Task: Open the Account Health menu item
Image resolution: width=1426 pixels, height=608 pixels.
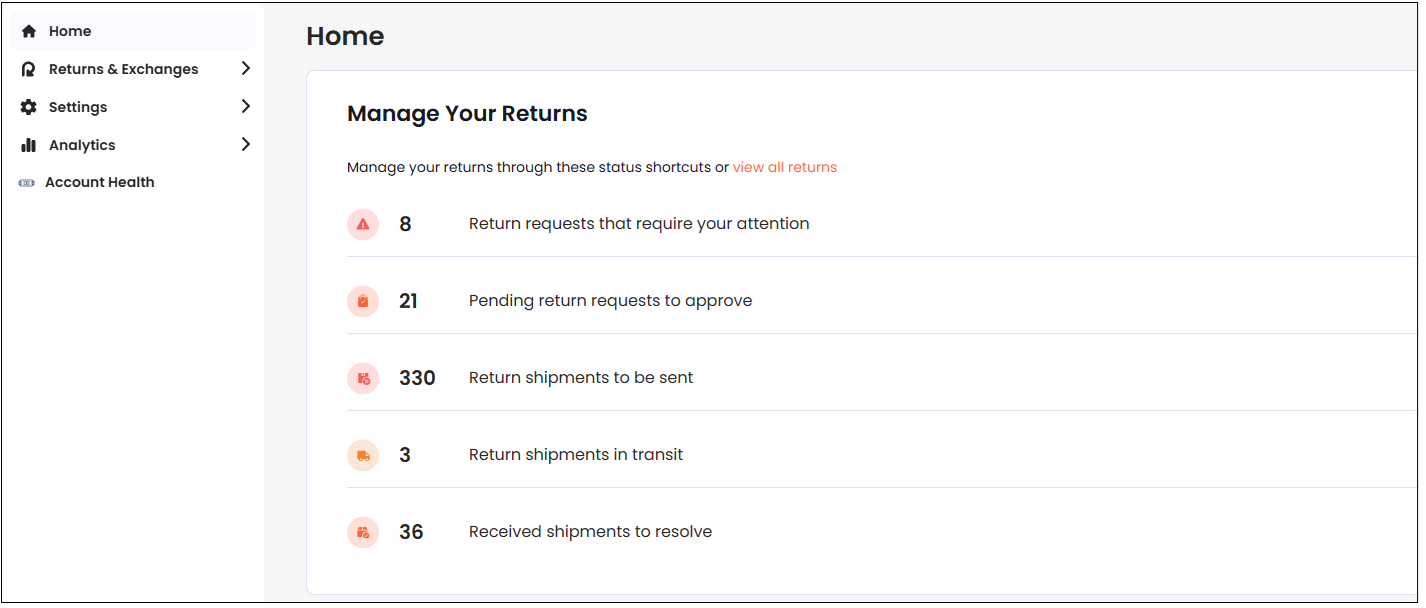Action: click(x=99, y=183)
